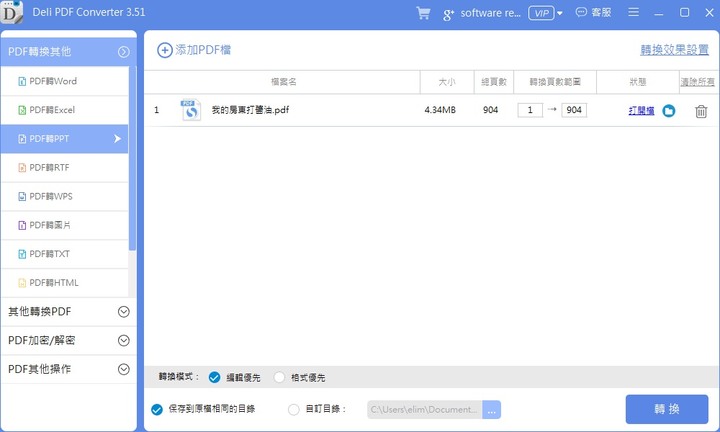Click the RTF file icon in sidebar
The width and height of the screenshot is (720, 432).
22,168
